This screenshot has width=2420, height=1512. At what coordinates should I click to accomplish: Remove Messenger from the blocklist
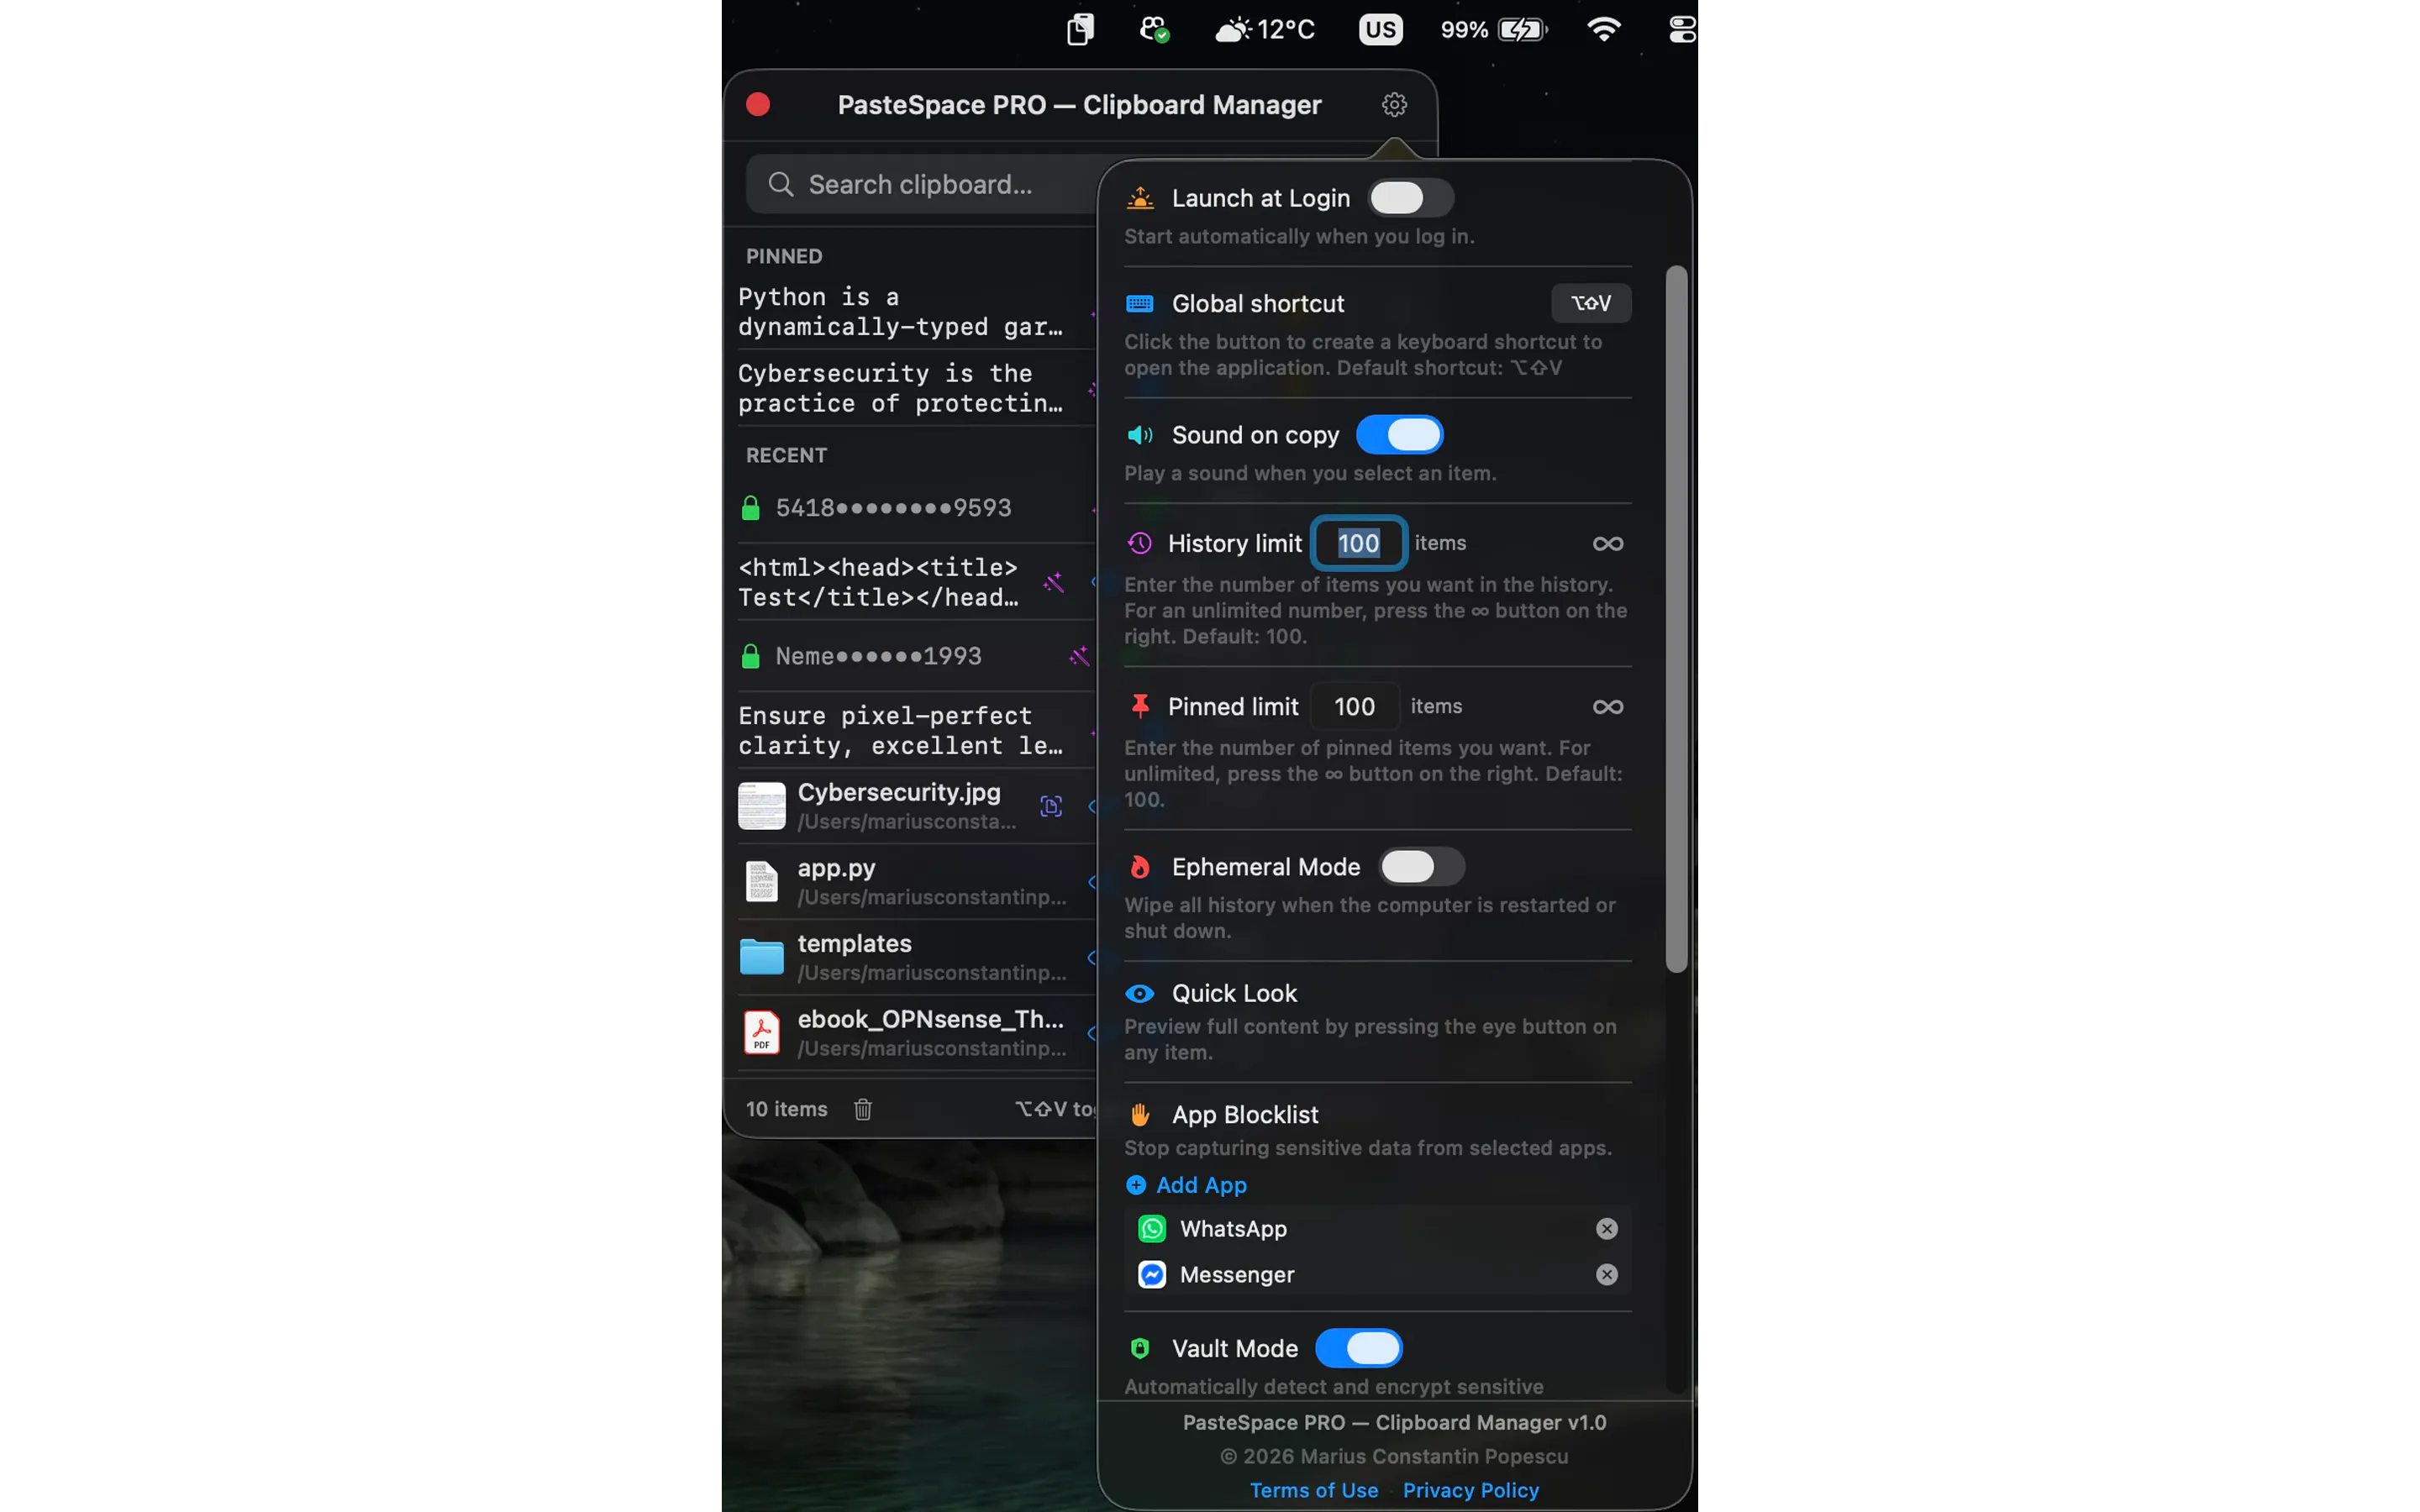[1607, 1275]
